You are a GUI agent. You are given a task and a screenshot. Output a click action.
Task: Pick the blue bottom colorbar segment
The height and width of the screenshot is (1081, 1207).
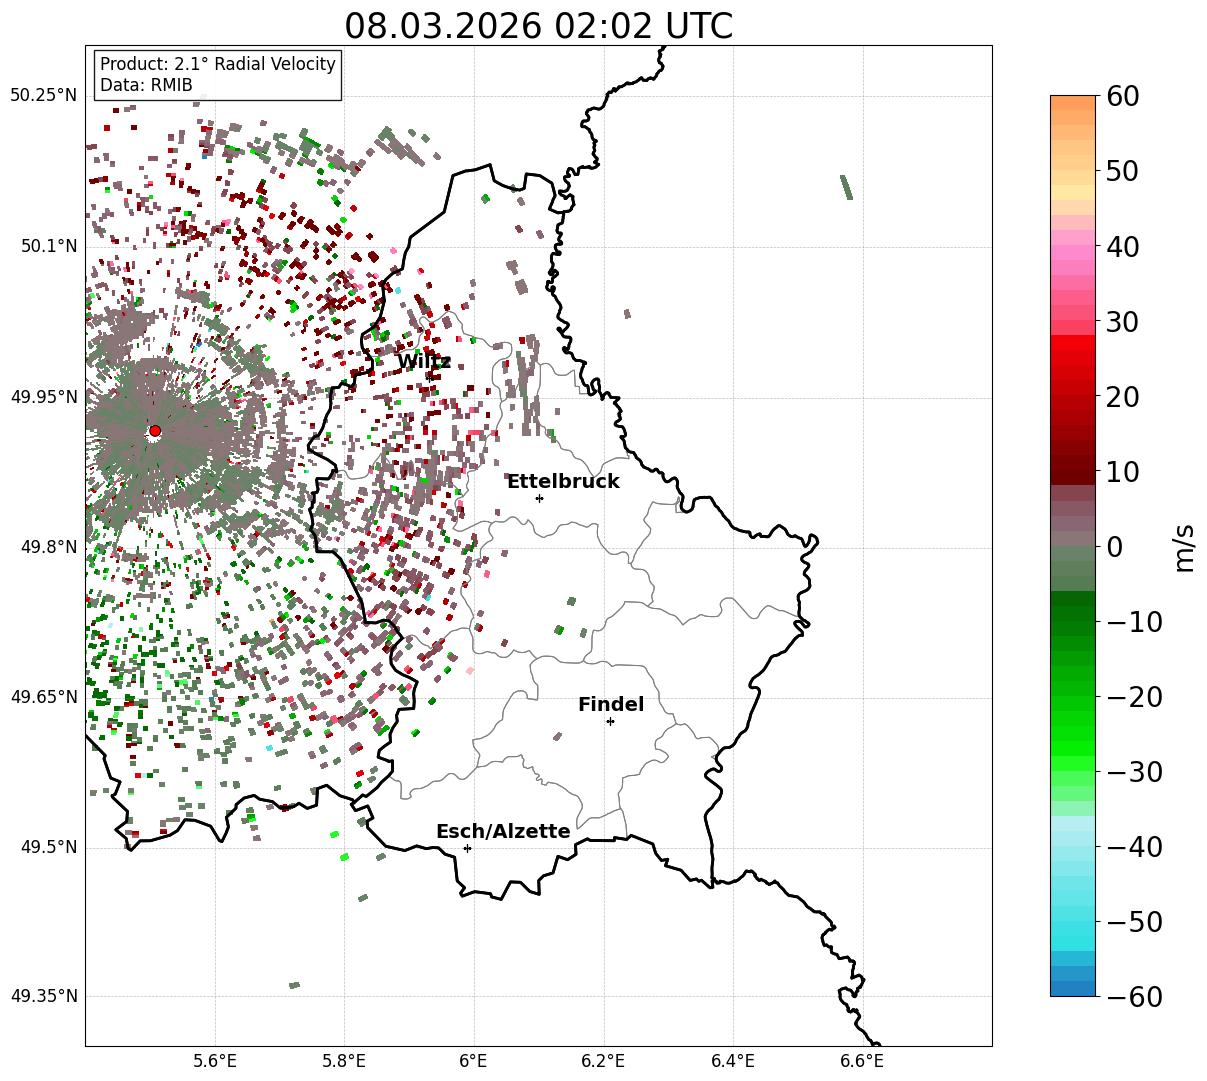point(1073,988)
